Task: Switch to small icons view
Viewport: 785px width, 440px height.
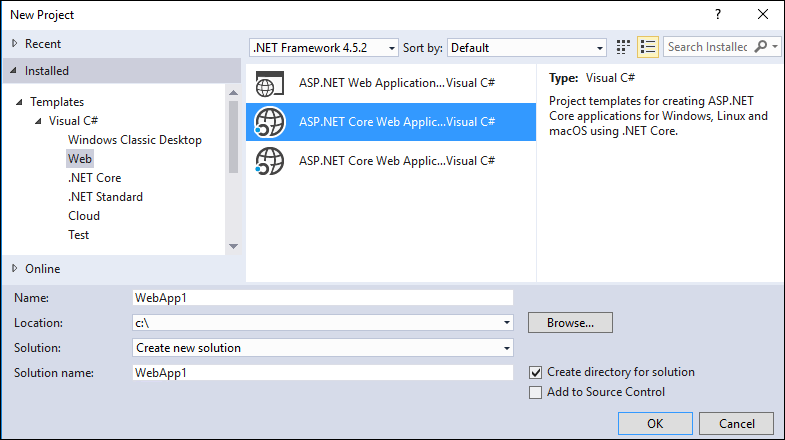Action: 624,47
